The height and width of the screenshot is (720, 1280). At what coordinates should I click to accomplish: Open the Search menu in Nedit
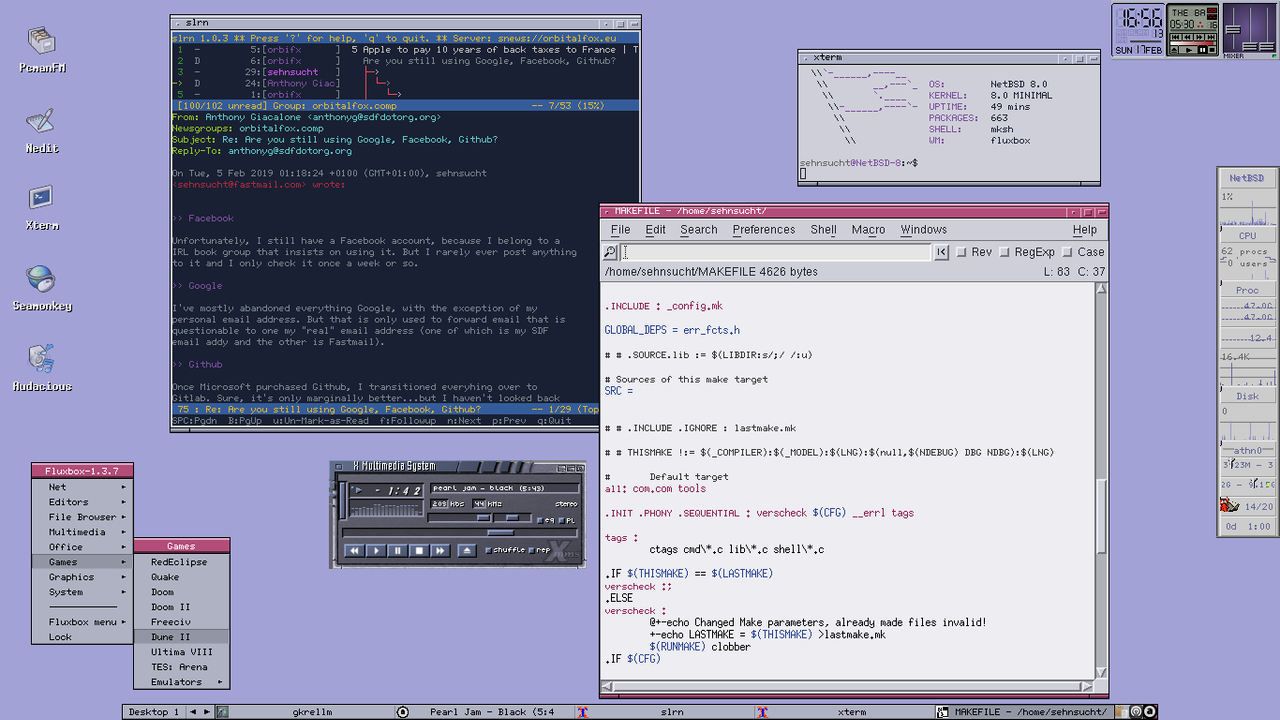[x=698, y=229]
